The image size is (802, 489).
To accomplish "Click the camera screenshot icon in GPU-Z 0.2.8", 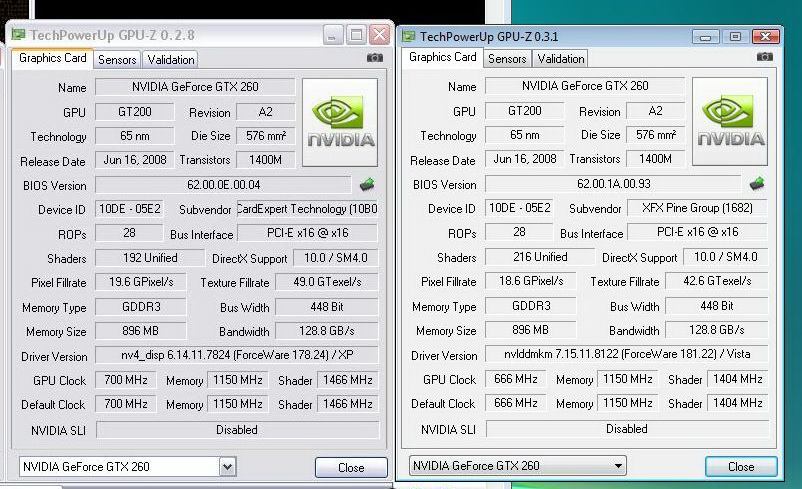I will [375, 58].
